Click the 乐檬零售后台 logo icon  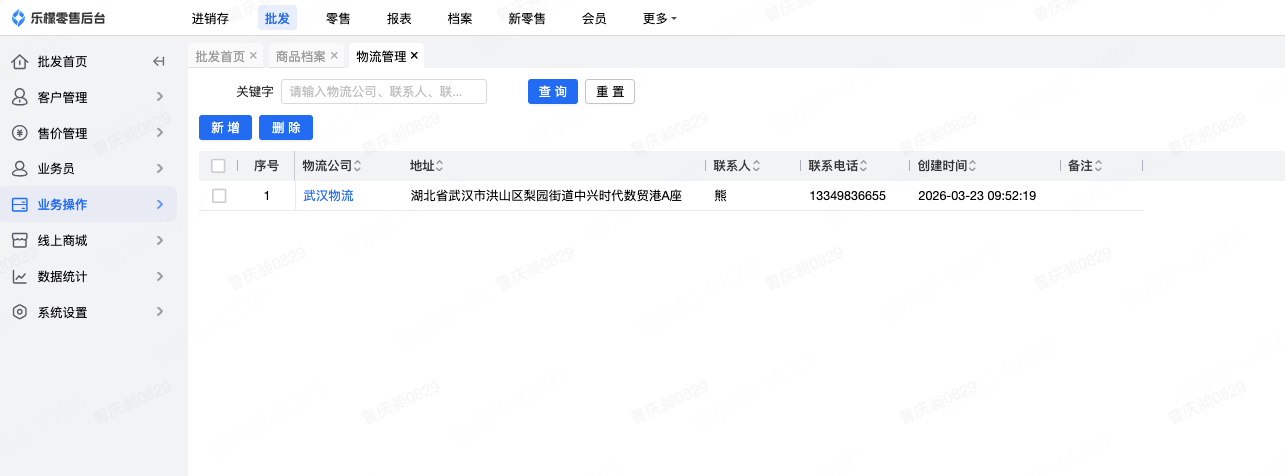(x=18, y=18)
